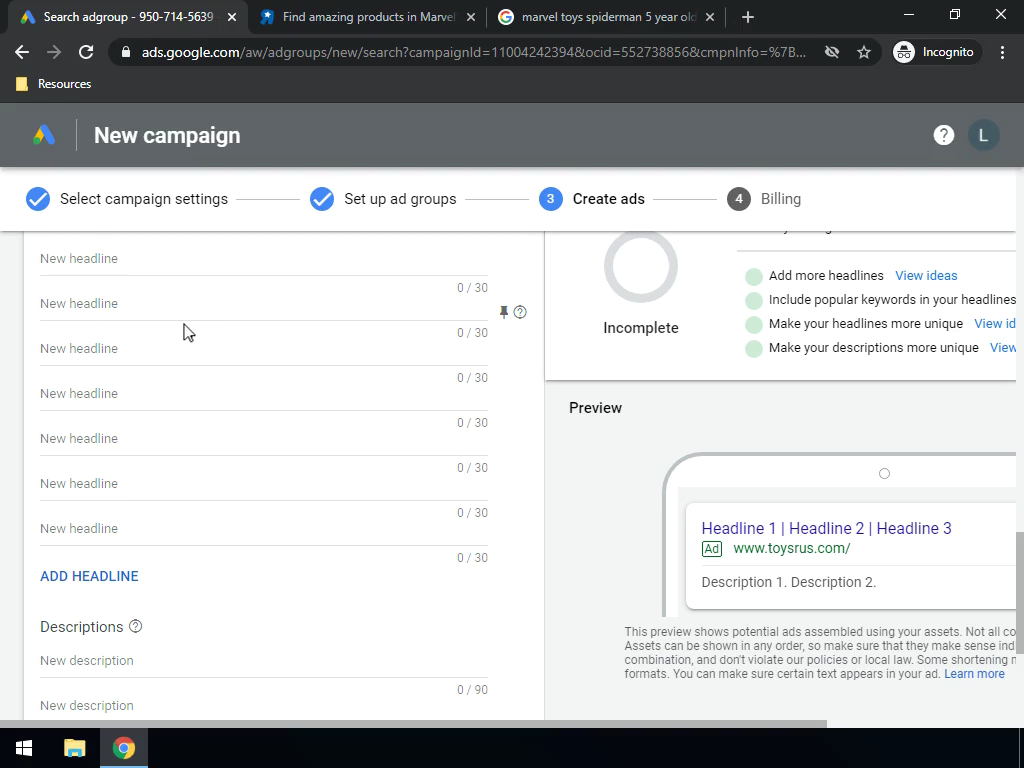Screen dimensions: 1024x768
Task: Click the www.toysrus.com/ URL in ad preview
Action: coord(792,549)
